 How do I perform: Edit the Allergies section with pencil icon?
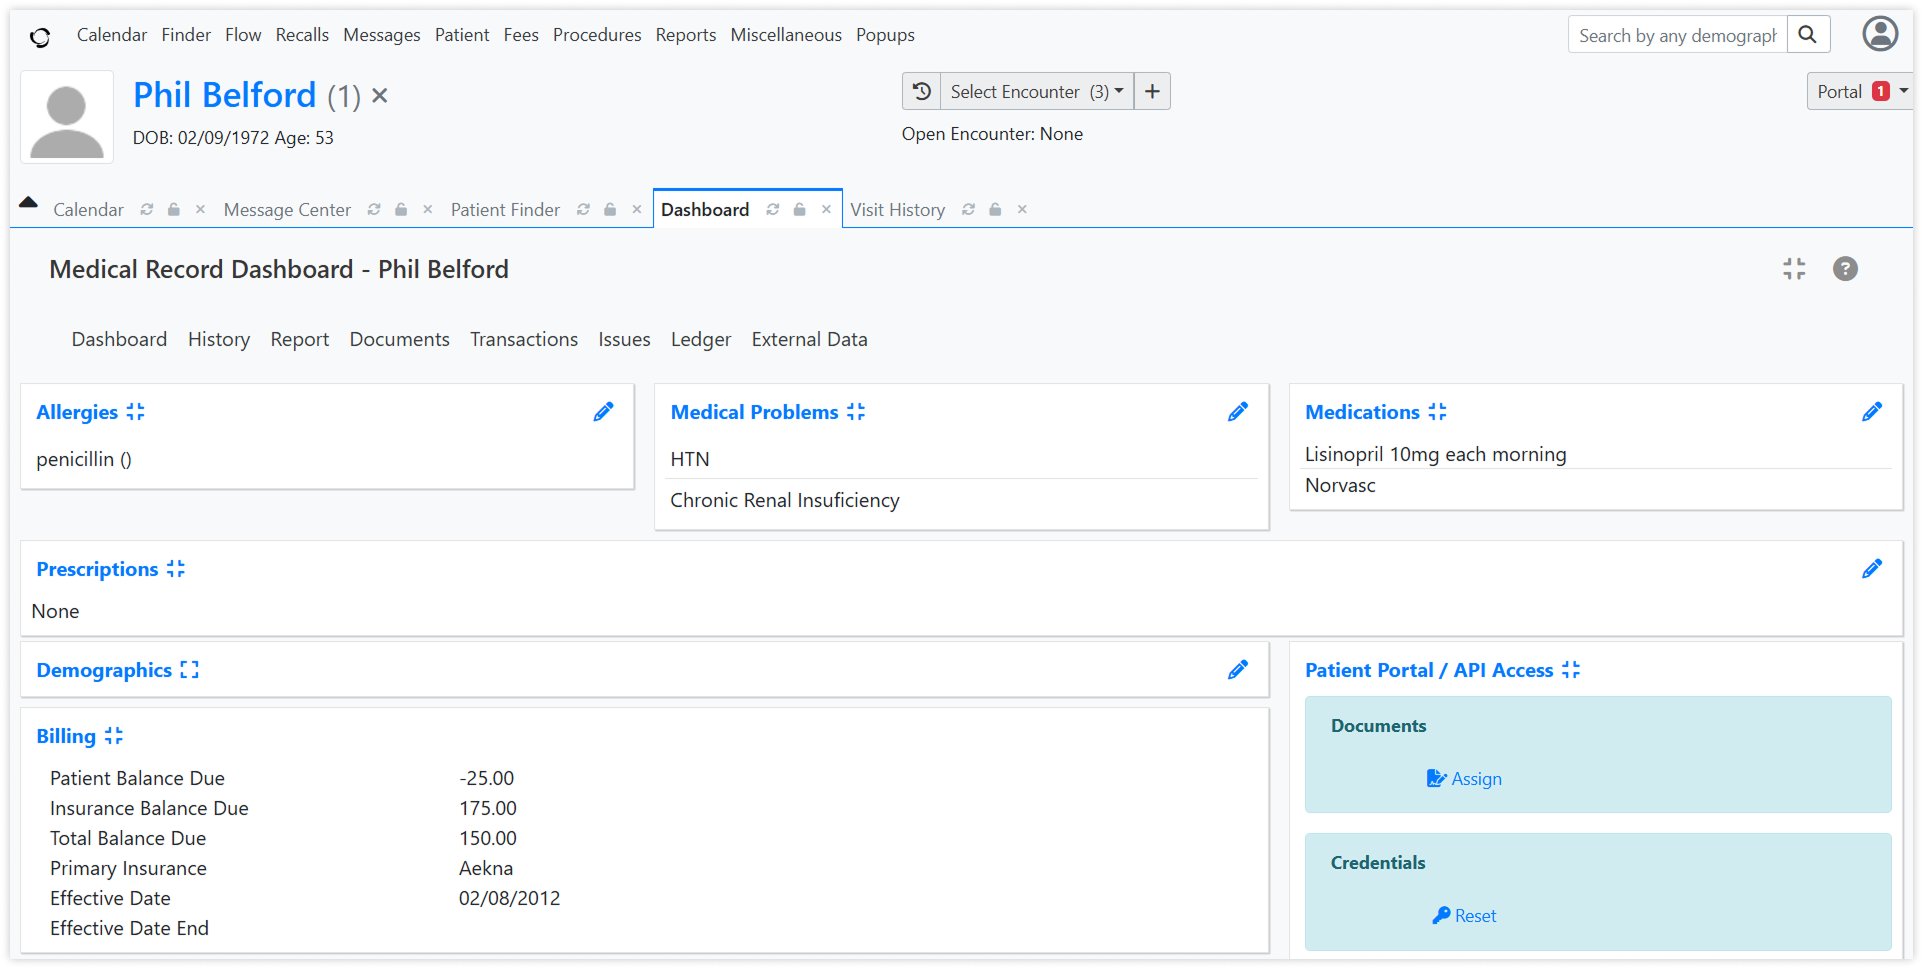603,412
